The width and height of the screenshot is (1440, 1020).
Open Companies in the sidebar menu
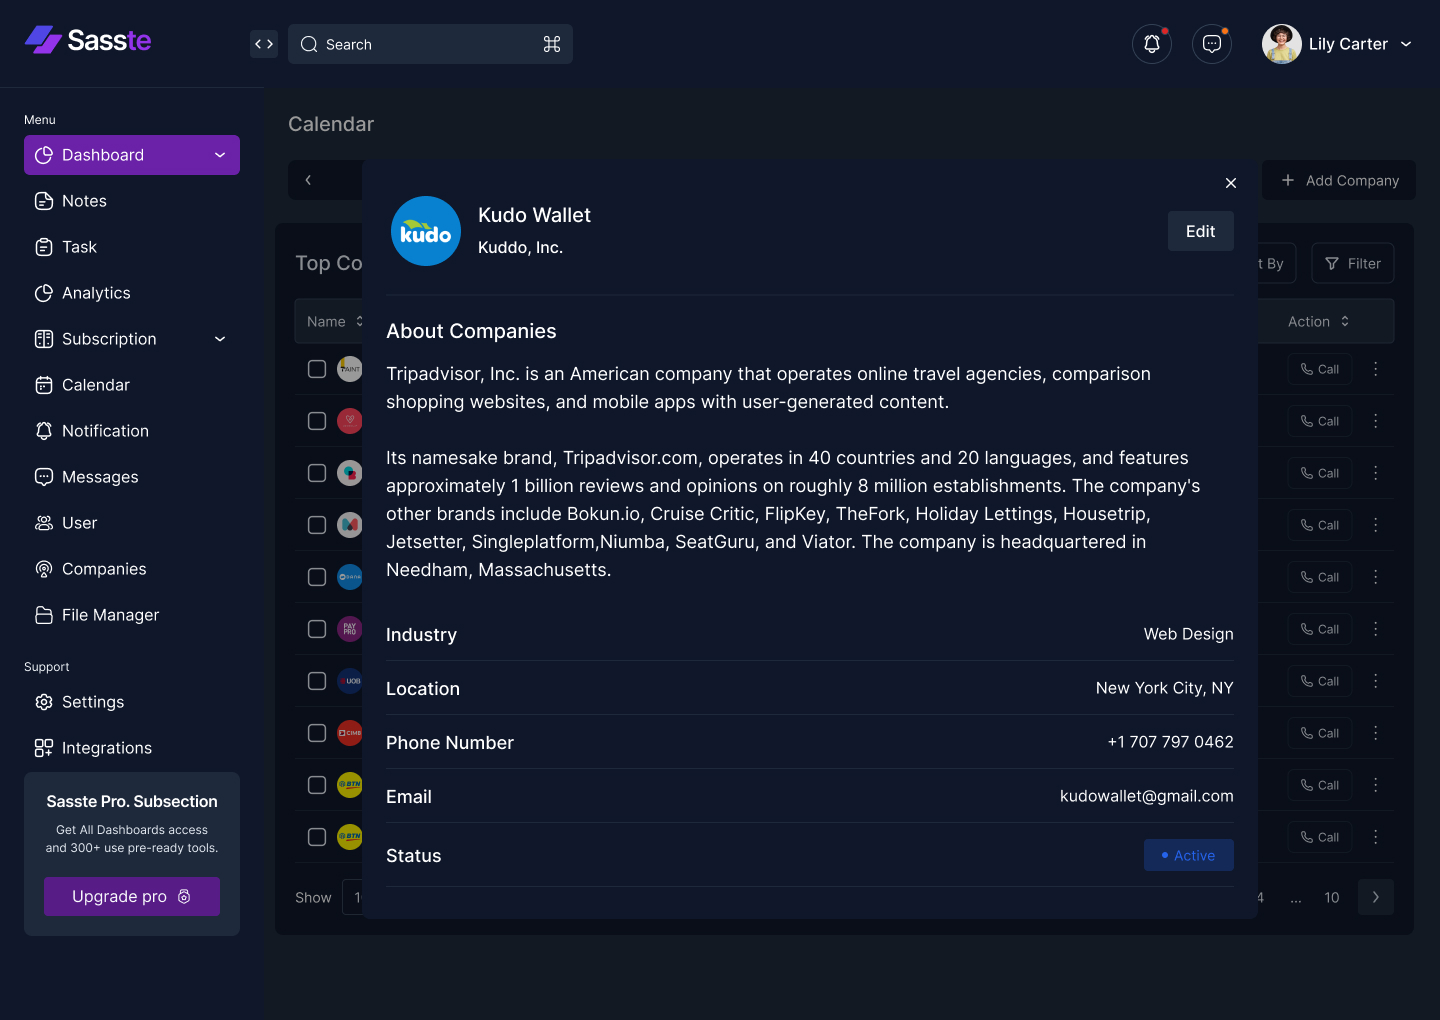coord(104,569)
